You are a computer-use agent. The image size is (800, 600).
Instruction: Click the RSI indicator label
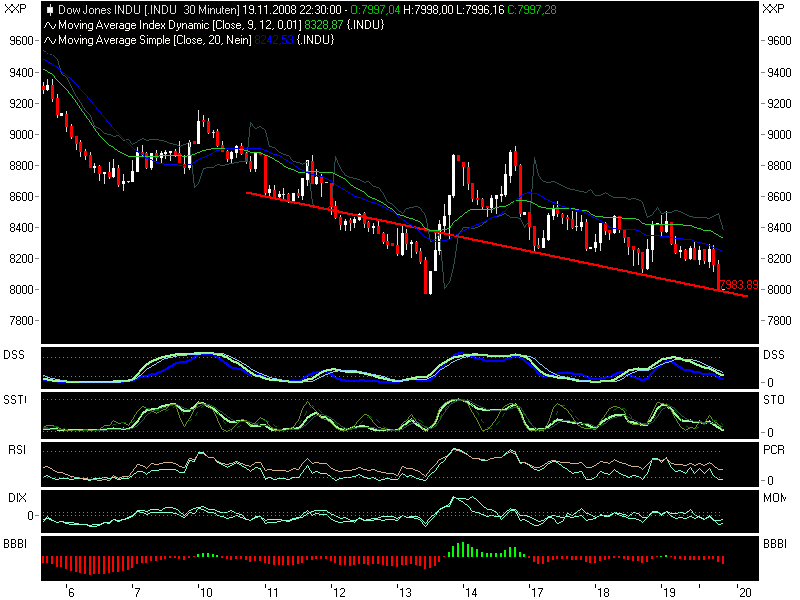click(x=17, y=449)
